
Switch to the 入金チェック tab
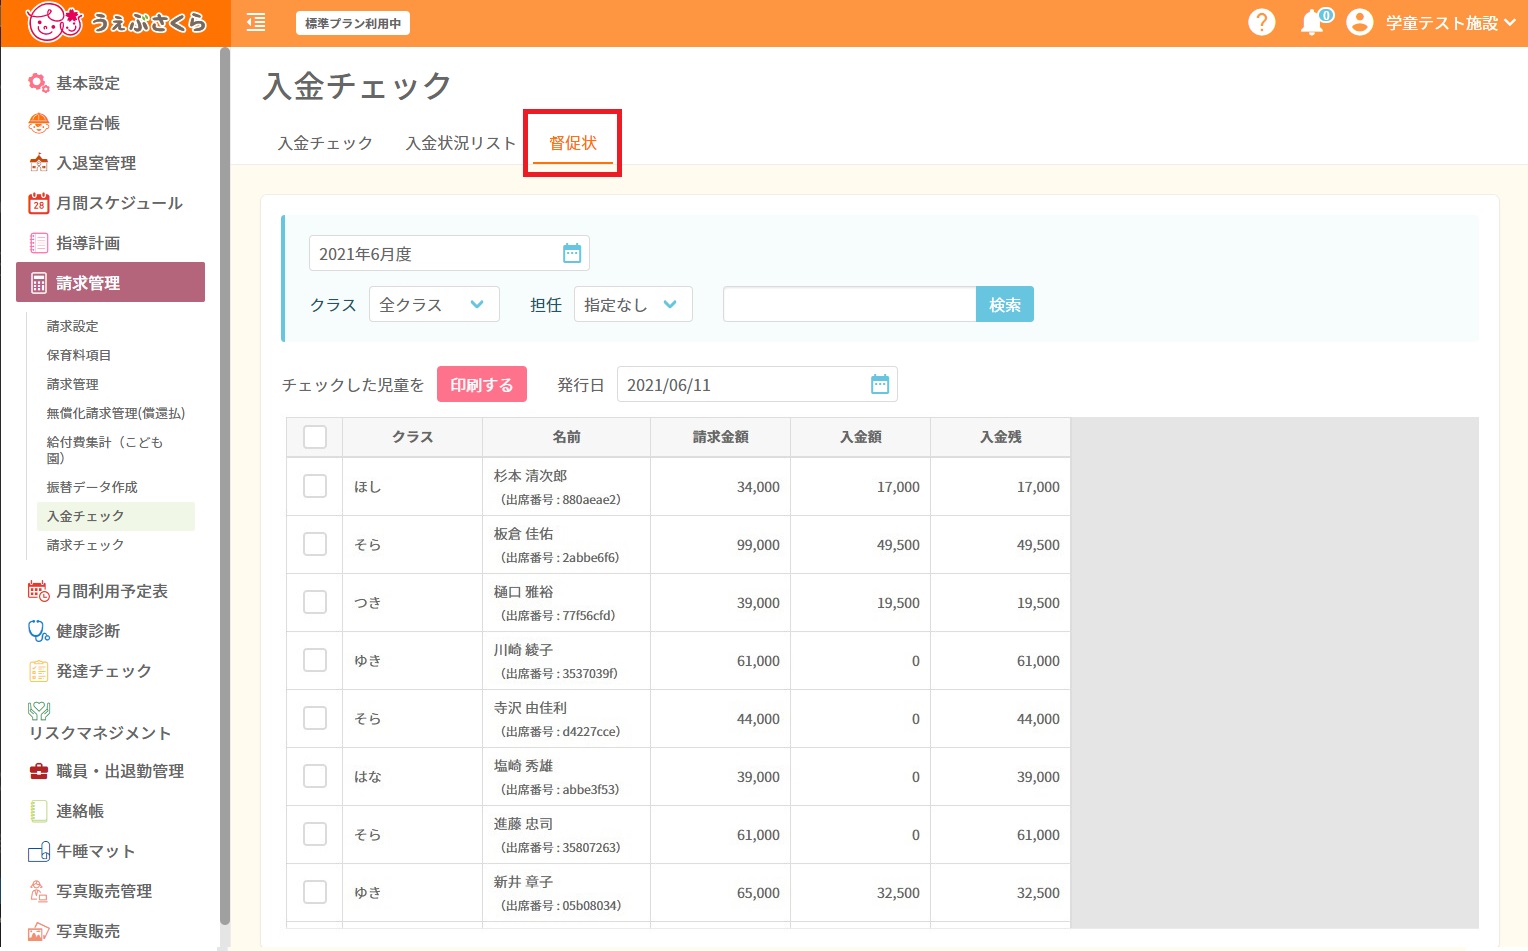coord(325,143)
